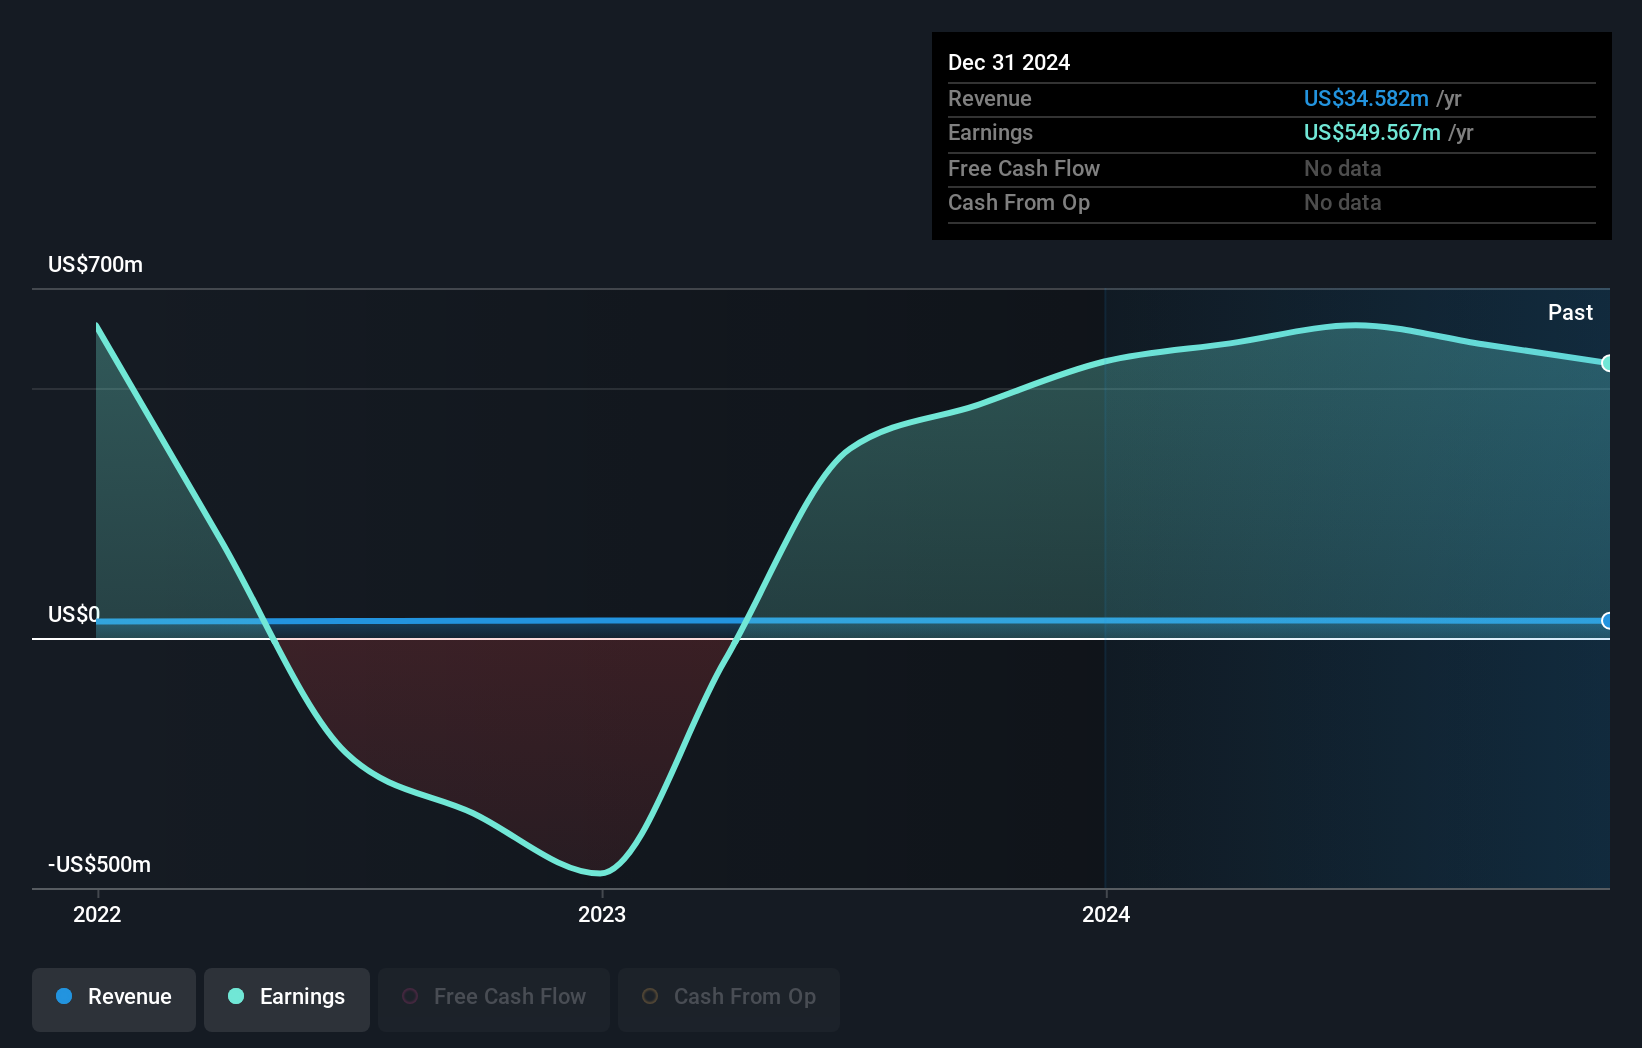Screen dimensions: 1642x1048
Task: Select the 2024 x-axis label
Action: [x=1106, y=914]
